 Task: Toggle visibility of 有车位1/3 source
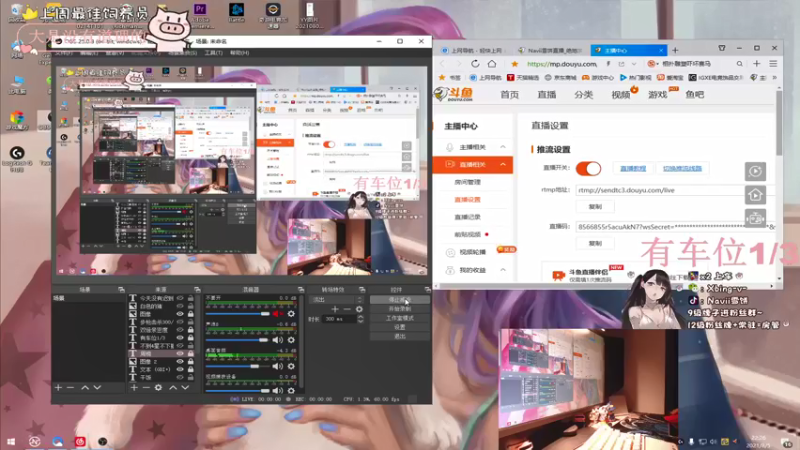tap(180, 338)
